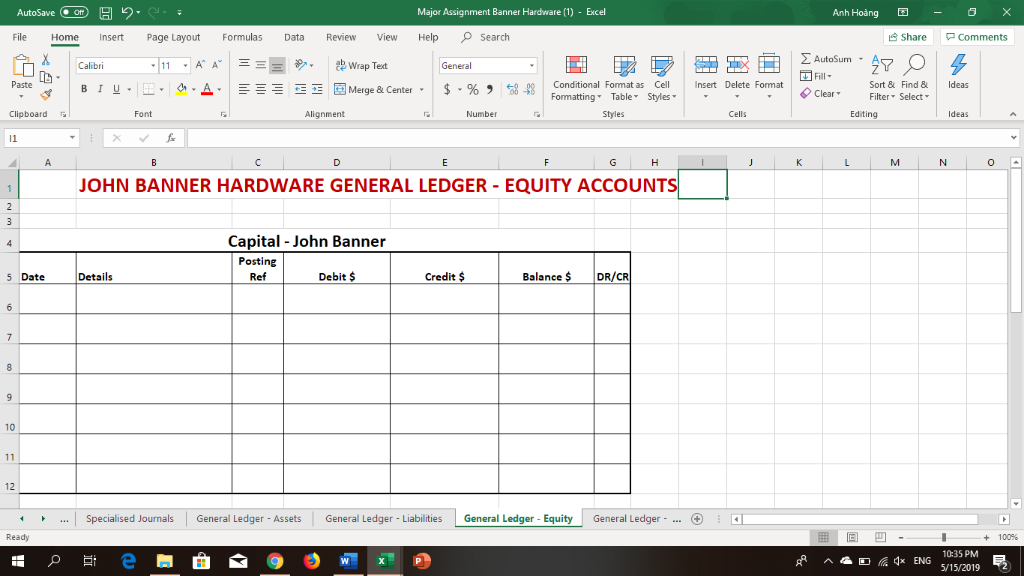Viewport: 1024px width, 576px height.
Task: Click the Format Painter icon
Action: click(46, 94)
